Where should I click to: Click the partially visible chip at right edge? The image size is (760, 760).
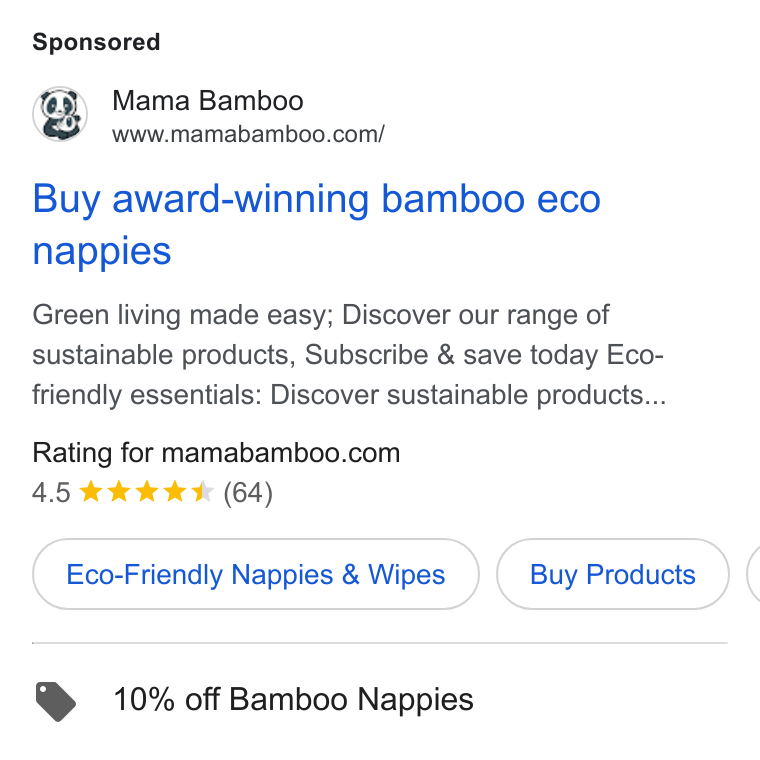753,574
